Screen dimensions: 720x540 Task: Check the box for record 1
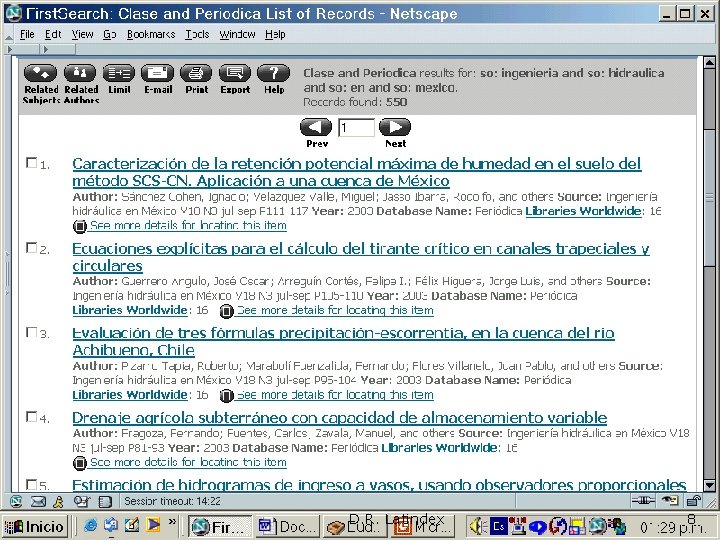[31, 163]
